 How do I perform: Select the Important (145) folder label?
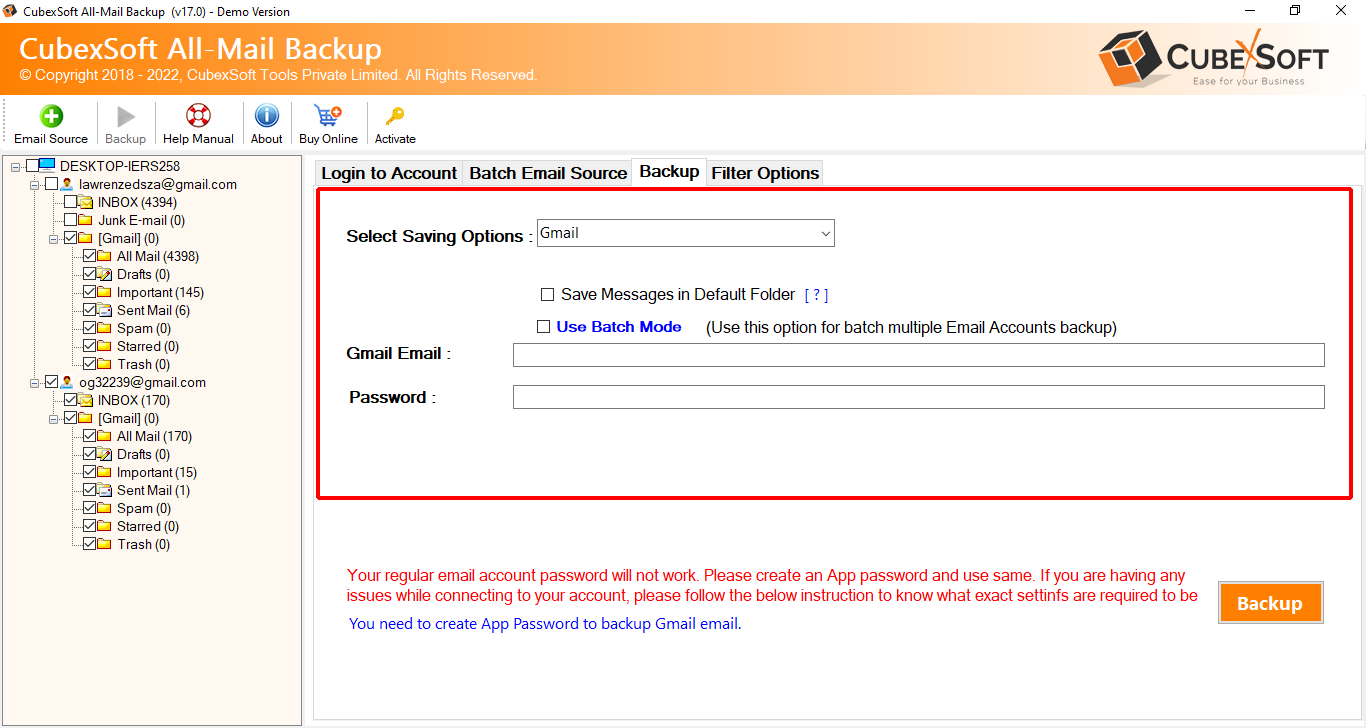(160, 292)
